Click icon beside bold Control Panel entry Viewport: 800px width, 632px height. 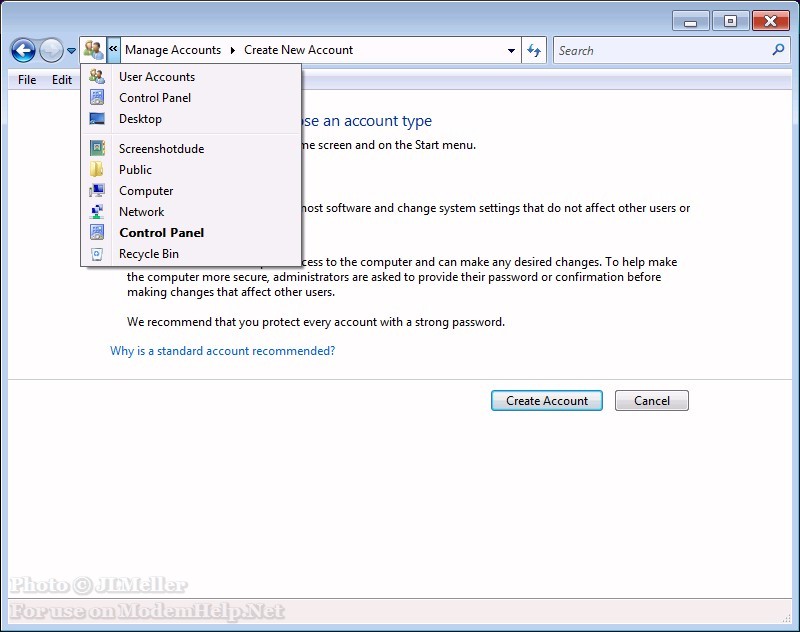[x=96, y=233]
